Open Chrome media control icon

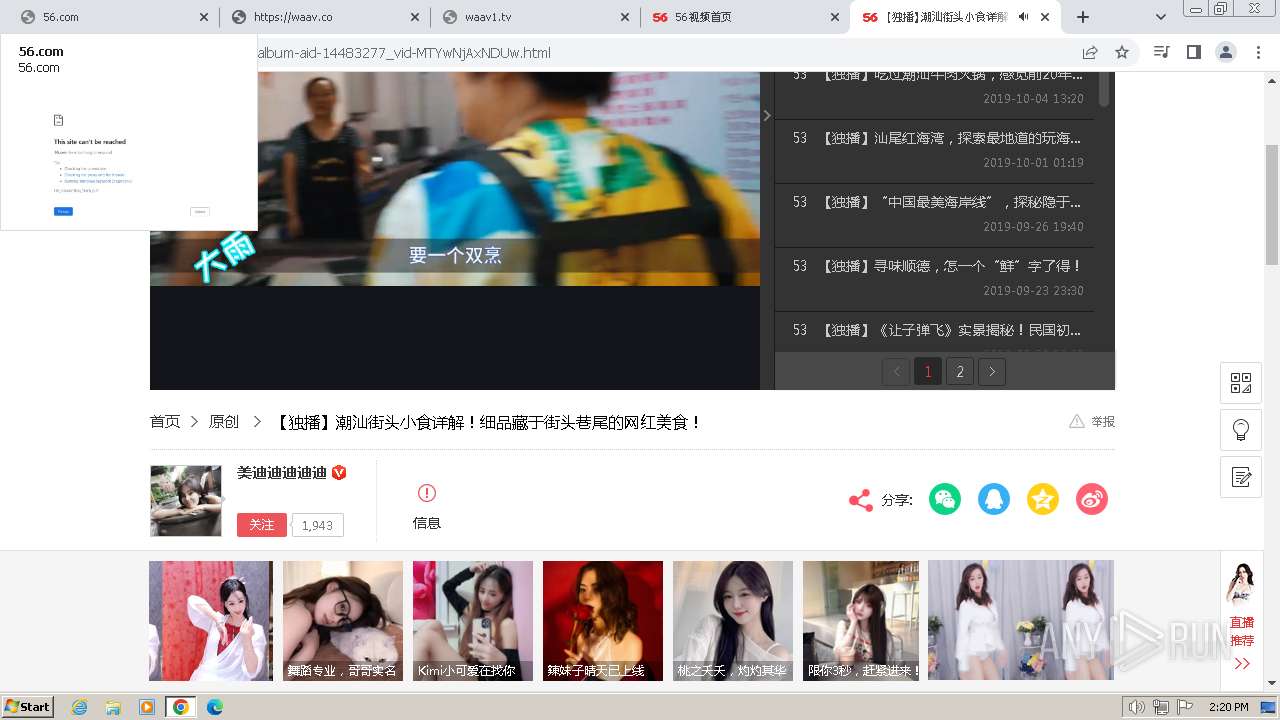click(1161, 52)
